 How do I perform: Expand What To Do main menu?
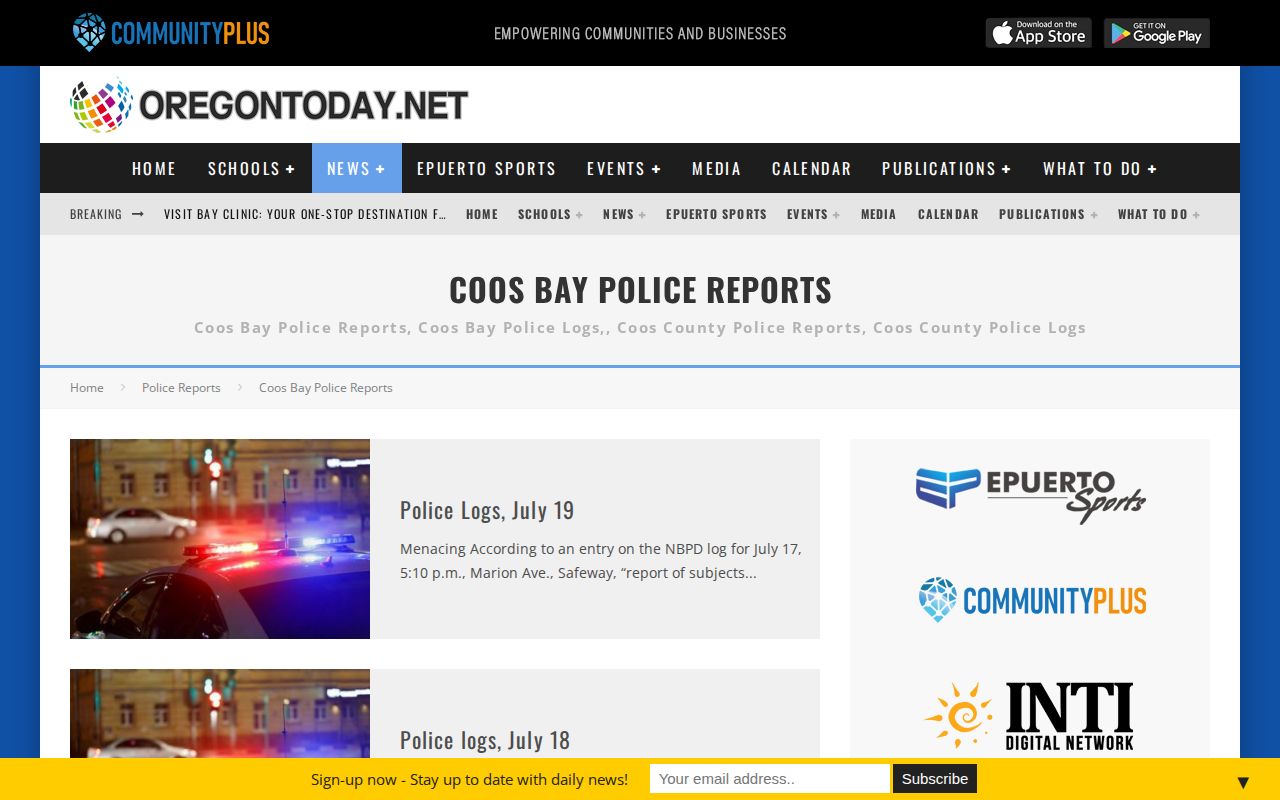pos(1100,168)
